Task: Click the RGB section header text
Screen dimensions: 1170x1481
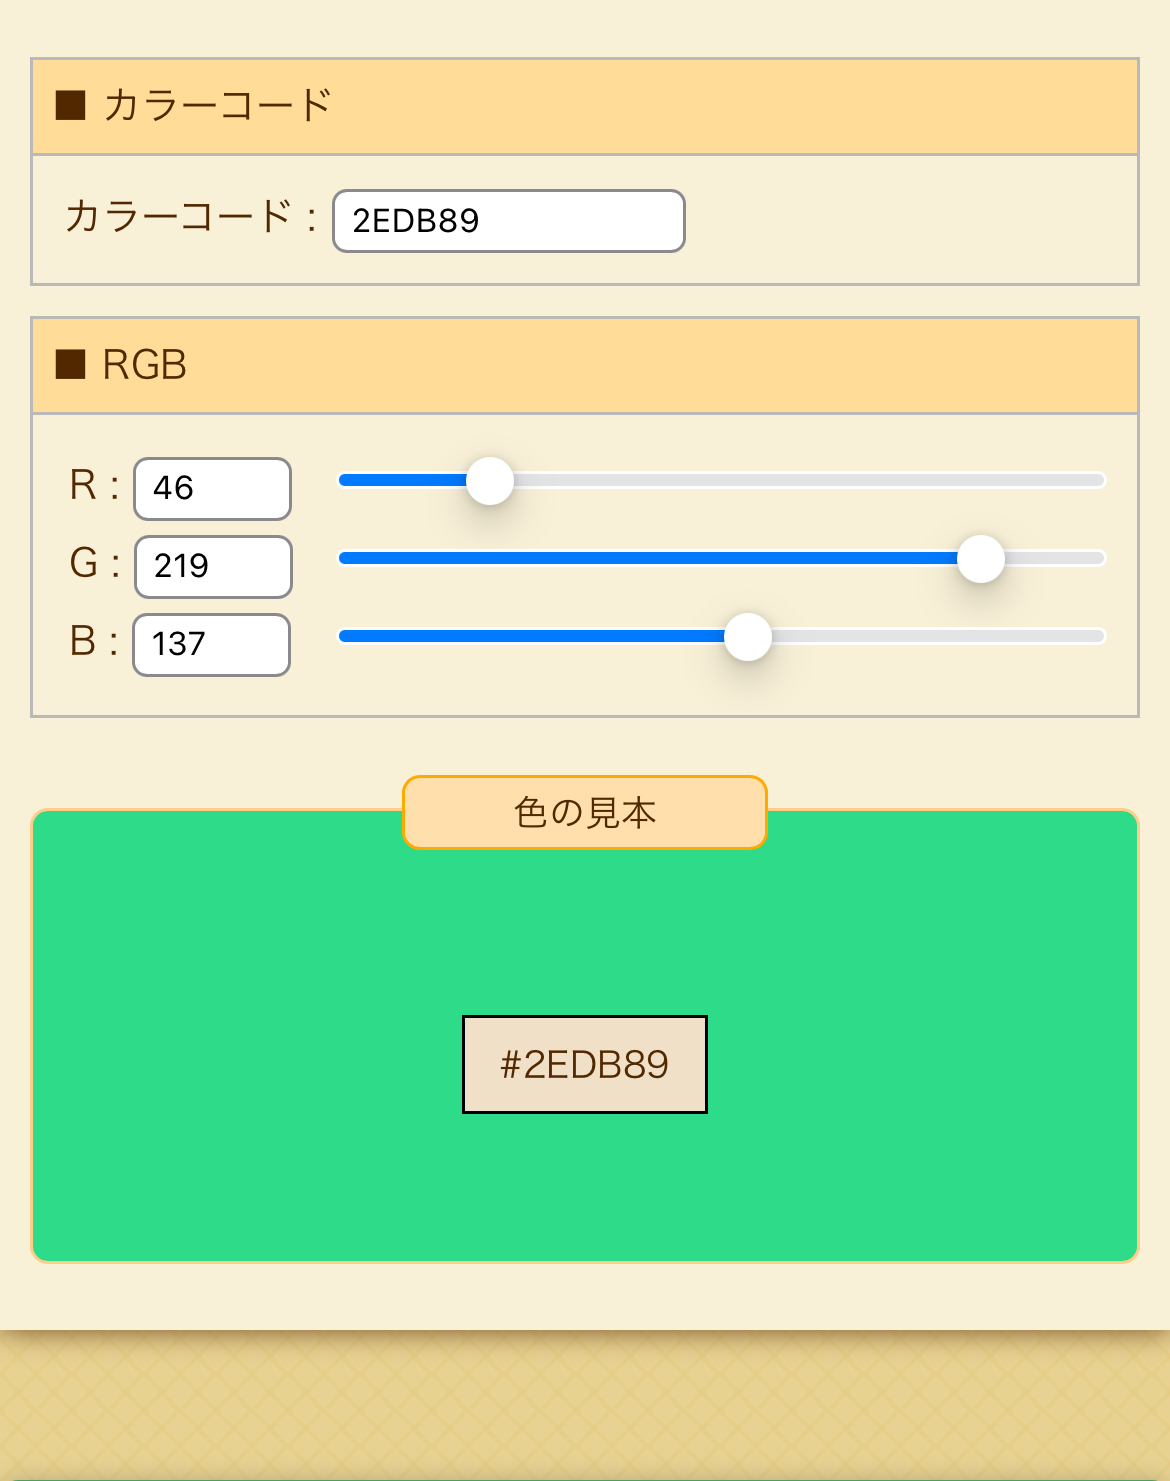Action: [145, 365]
